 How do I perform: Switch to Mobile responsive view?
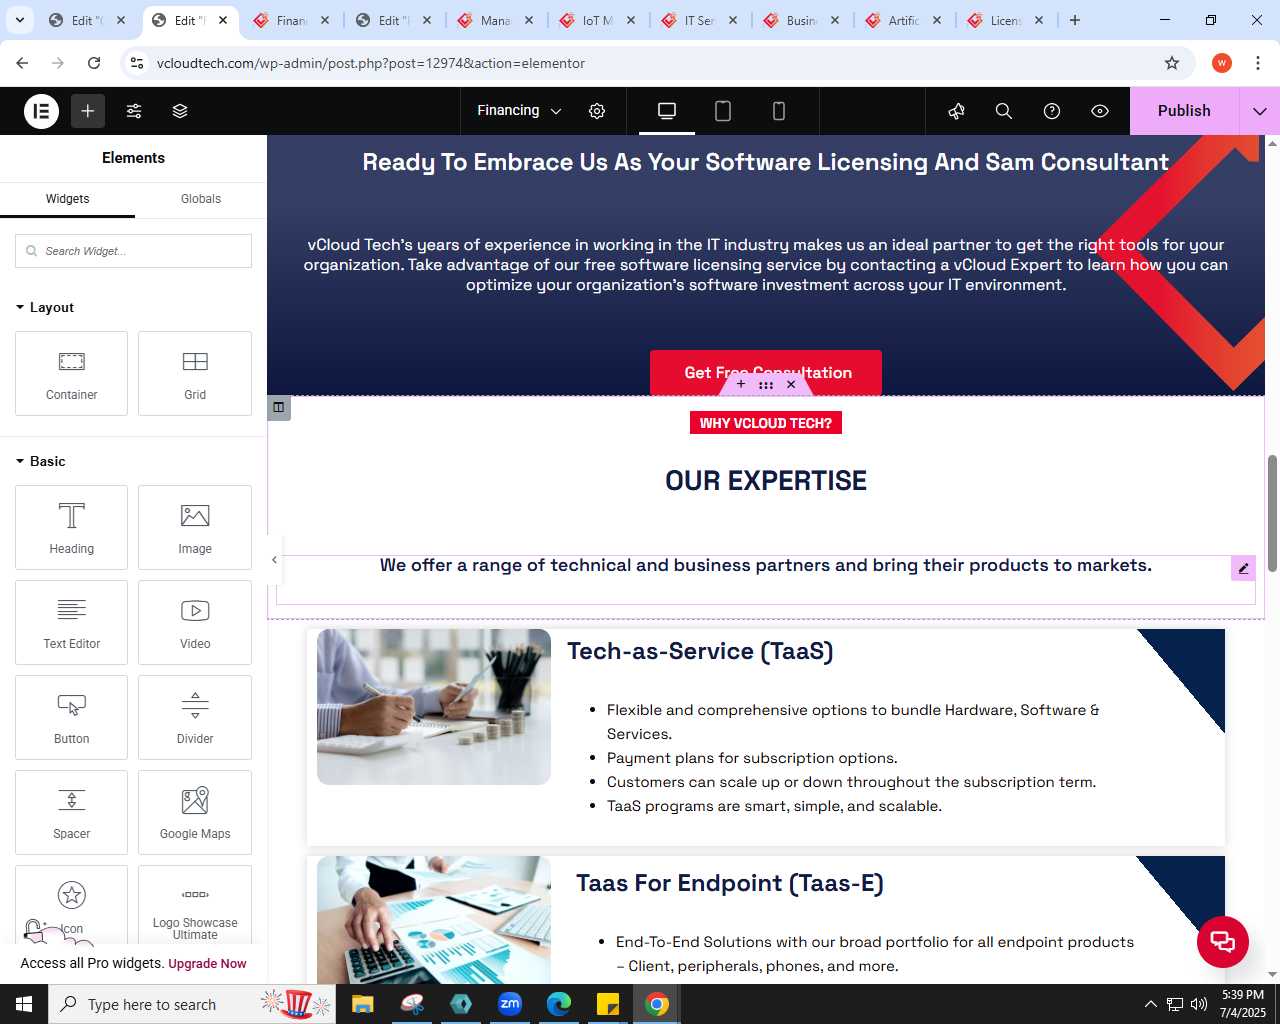[x=779, y=111]
